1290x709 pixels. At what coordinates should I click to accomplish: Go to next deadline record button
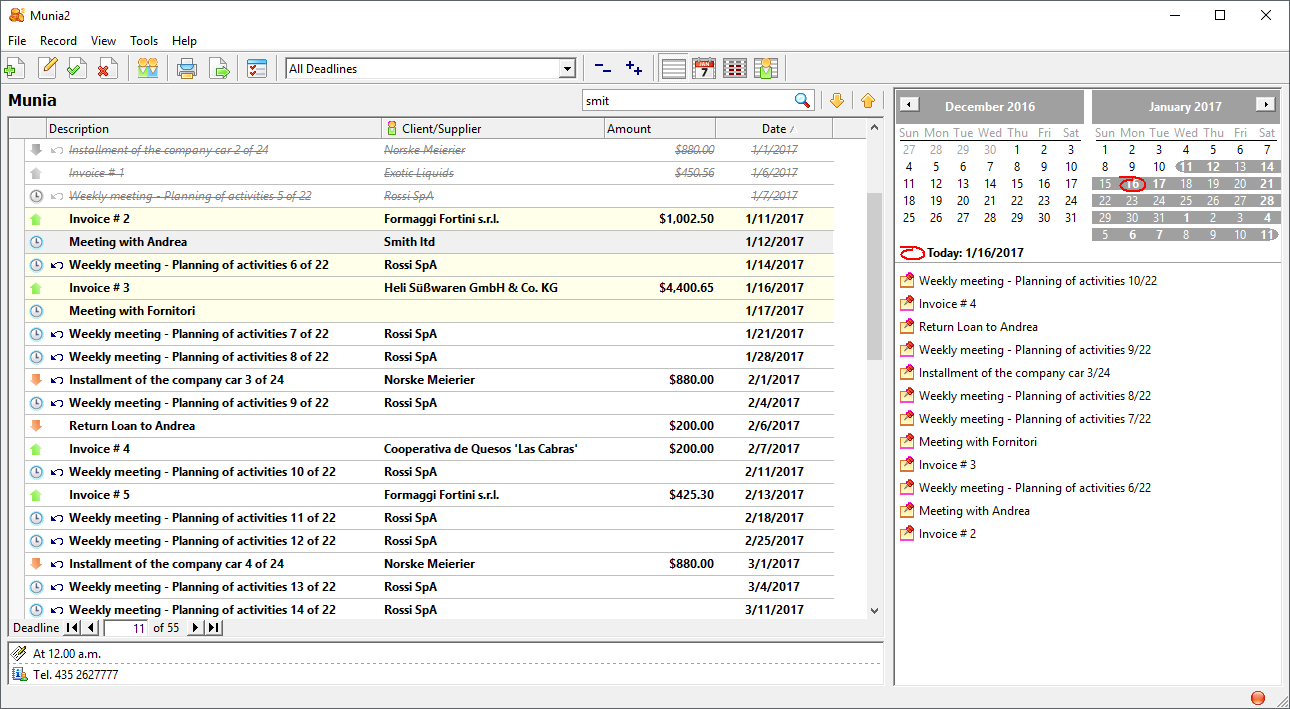coord(196,628)
